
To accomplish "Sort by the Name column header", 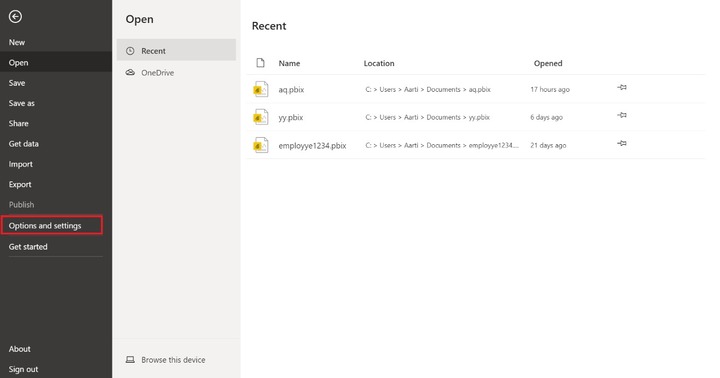I will click(289, 63).
